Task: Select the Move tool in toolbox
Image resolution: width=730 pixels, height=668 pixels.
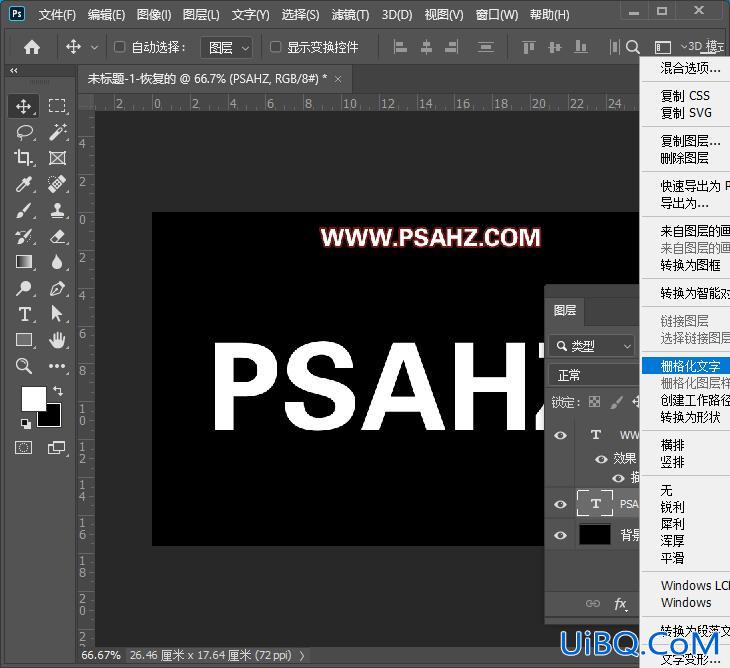Action: pos(23,106)
